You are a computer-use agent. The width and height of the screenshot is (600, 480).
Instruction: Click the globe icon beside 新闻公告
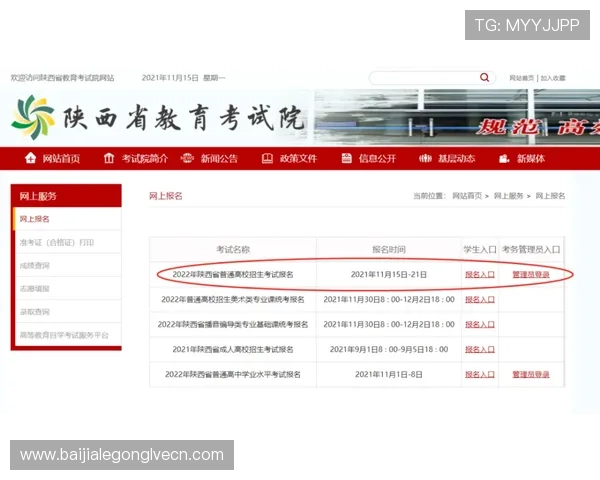click(187, 158)
